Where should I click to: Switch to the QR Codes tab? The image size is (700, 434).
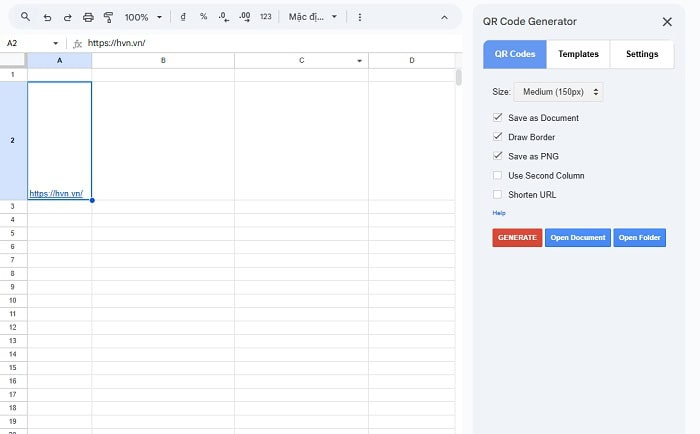pyautogui.click(x=515, y=54)
